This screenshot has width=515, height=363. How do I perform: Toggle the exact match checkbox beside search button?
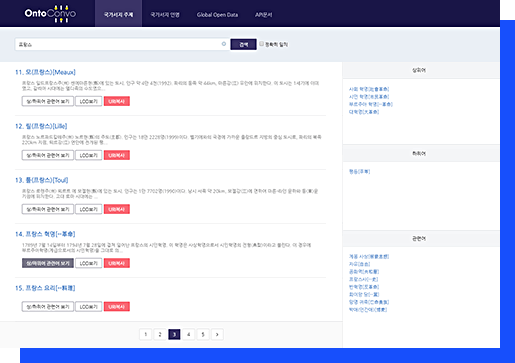262,44
